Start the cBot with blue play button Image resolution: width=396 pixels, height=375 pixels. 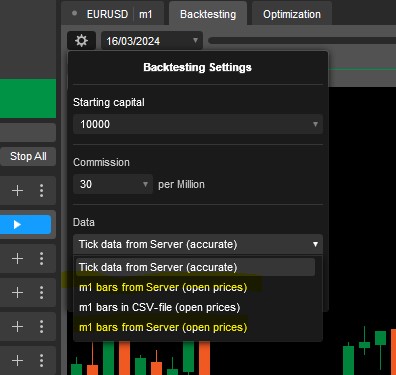25,224
